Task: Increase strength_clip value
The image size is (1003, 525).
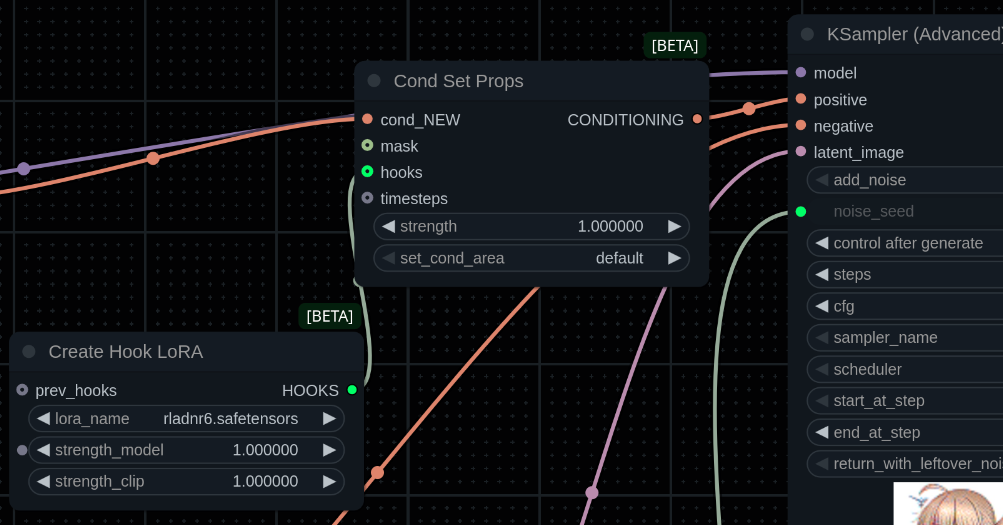Action: (x=329, y=482)
